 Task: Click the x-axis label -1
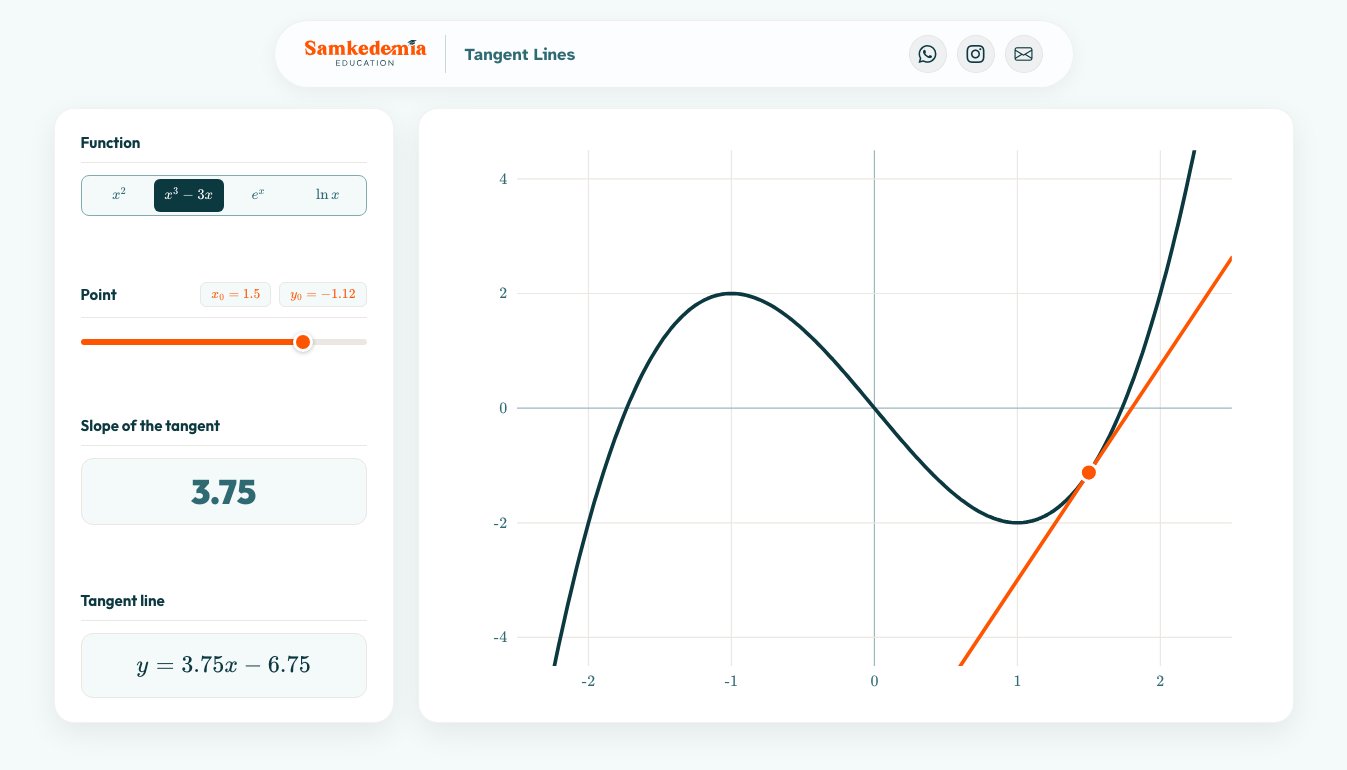click(x=731, y=681)
